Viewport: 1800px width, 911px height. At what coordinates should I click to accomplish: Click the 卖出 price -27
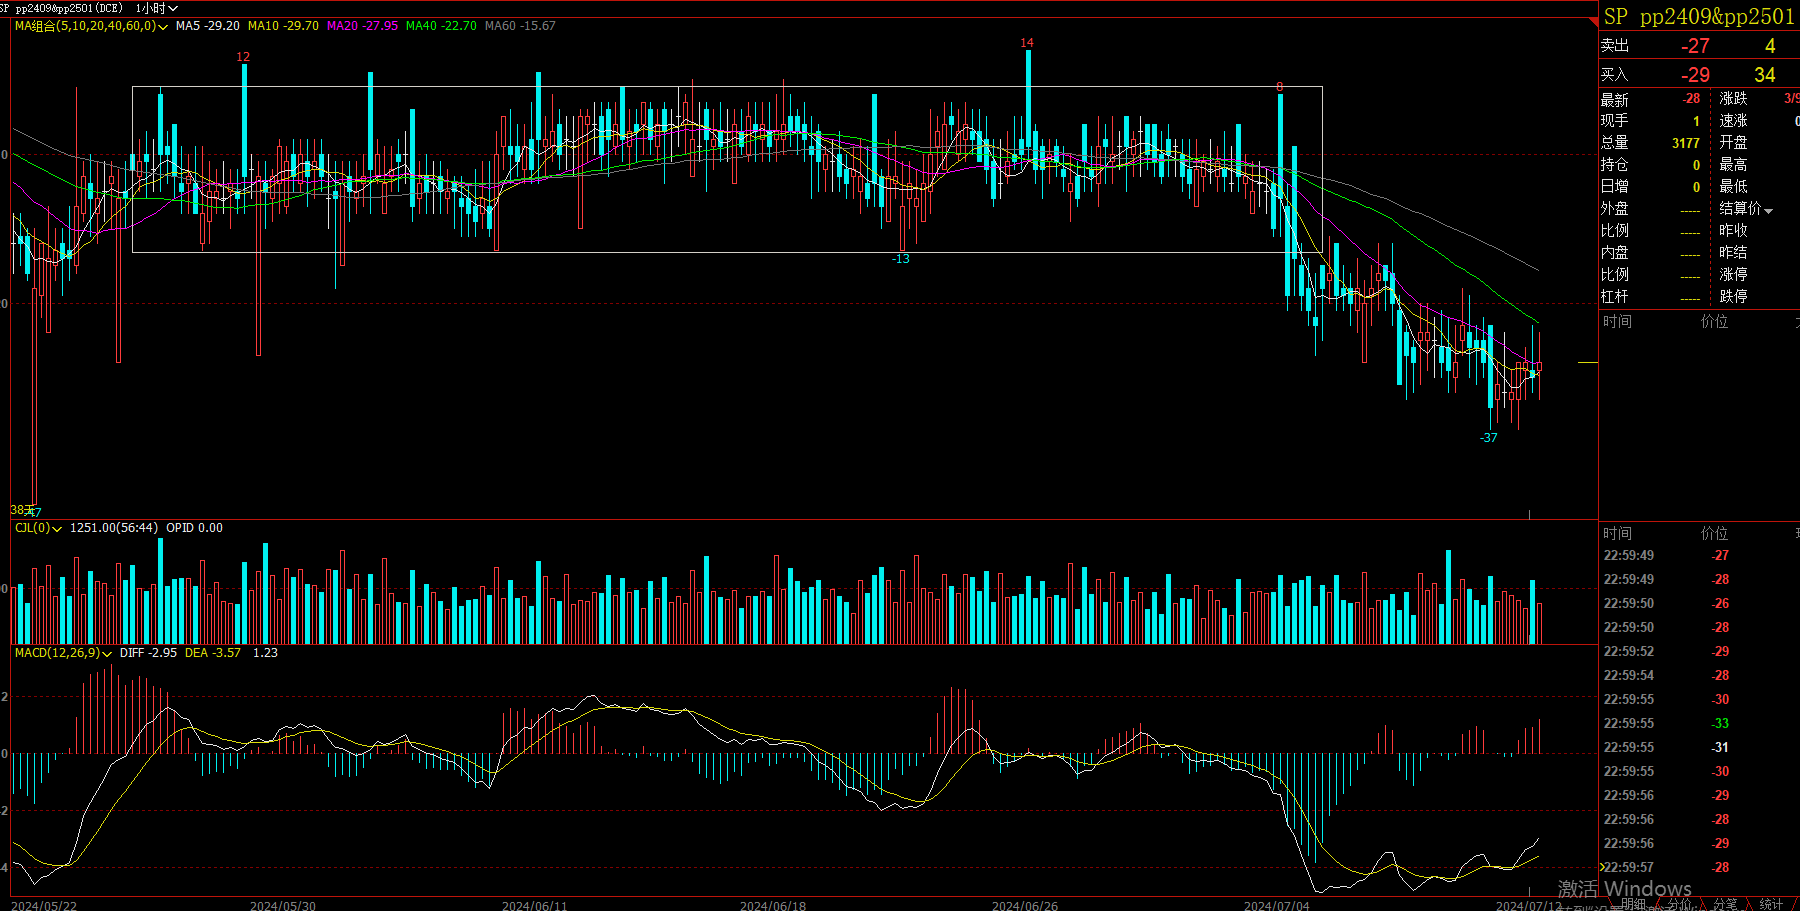pyautogui.click(x=1695, y=46)
